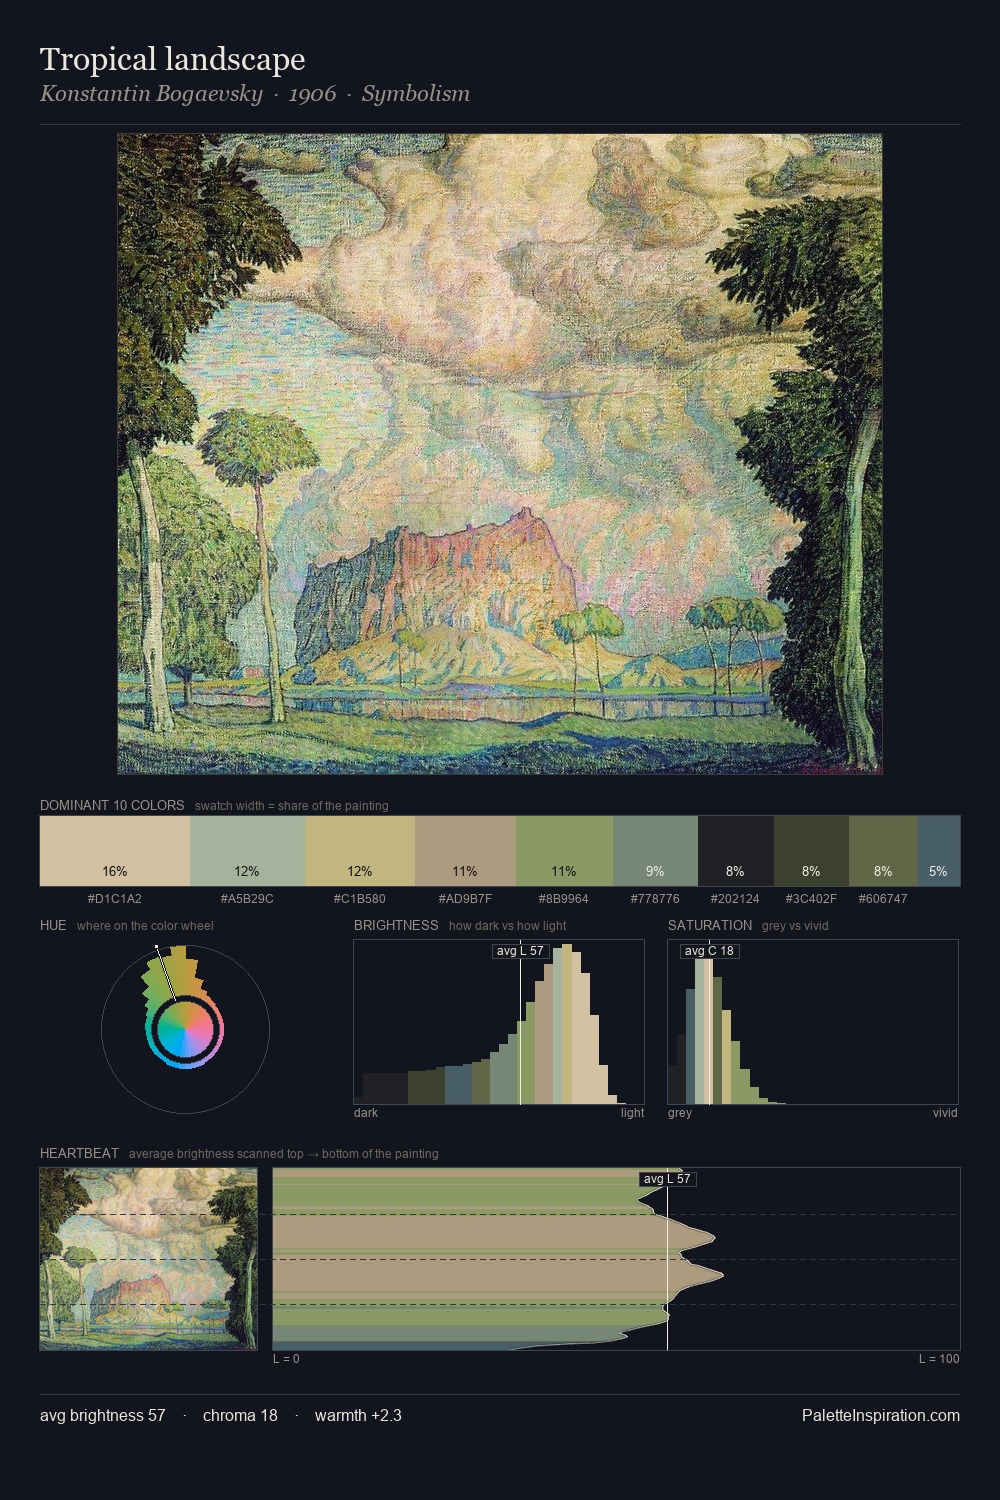Click the 'grey' axis label under saturation chart
The image size is (1000, 1500).
[680, 1113]
